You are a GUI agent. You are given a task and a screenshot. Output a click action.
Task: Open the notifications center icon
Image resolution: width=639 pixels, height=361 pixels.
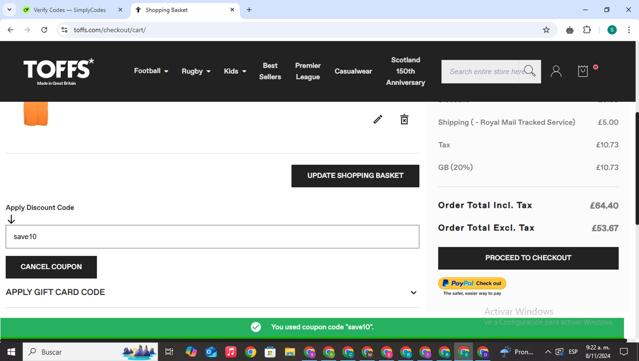[x=624, y=352]
